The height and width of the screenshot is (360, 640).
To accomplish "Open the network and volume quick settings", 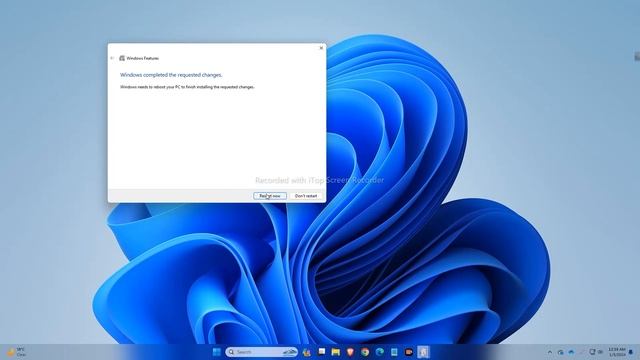I will point(596,352).
